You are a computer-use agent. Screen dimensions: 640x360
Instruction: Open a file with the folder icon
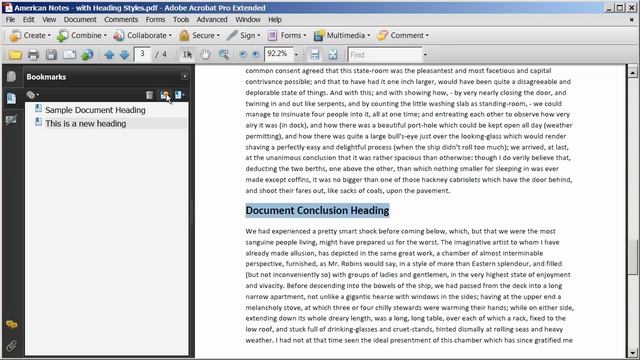click(15, 55)
